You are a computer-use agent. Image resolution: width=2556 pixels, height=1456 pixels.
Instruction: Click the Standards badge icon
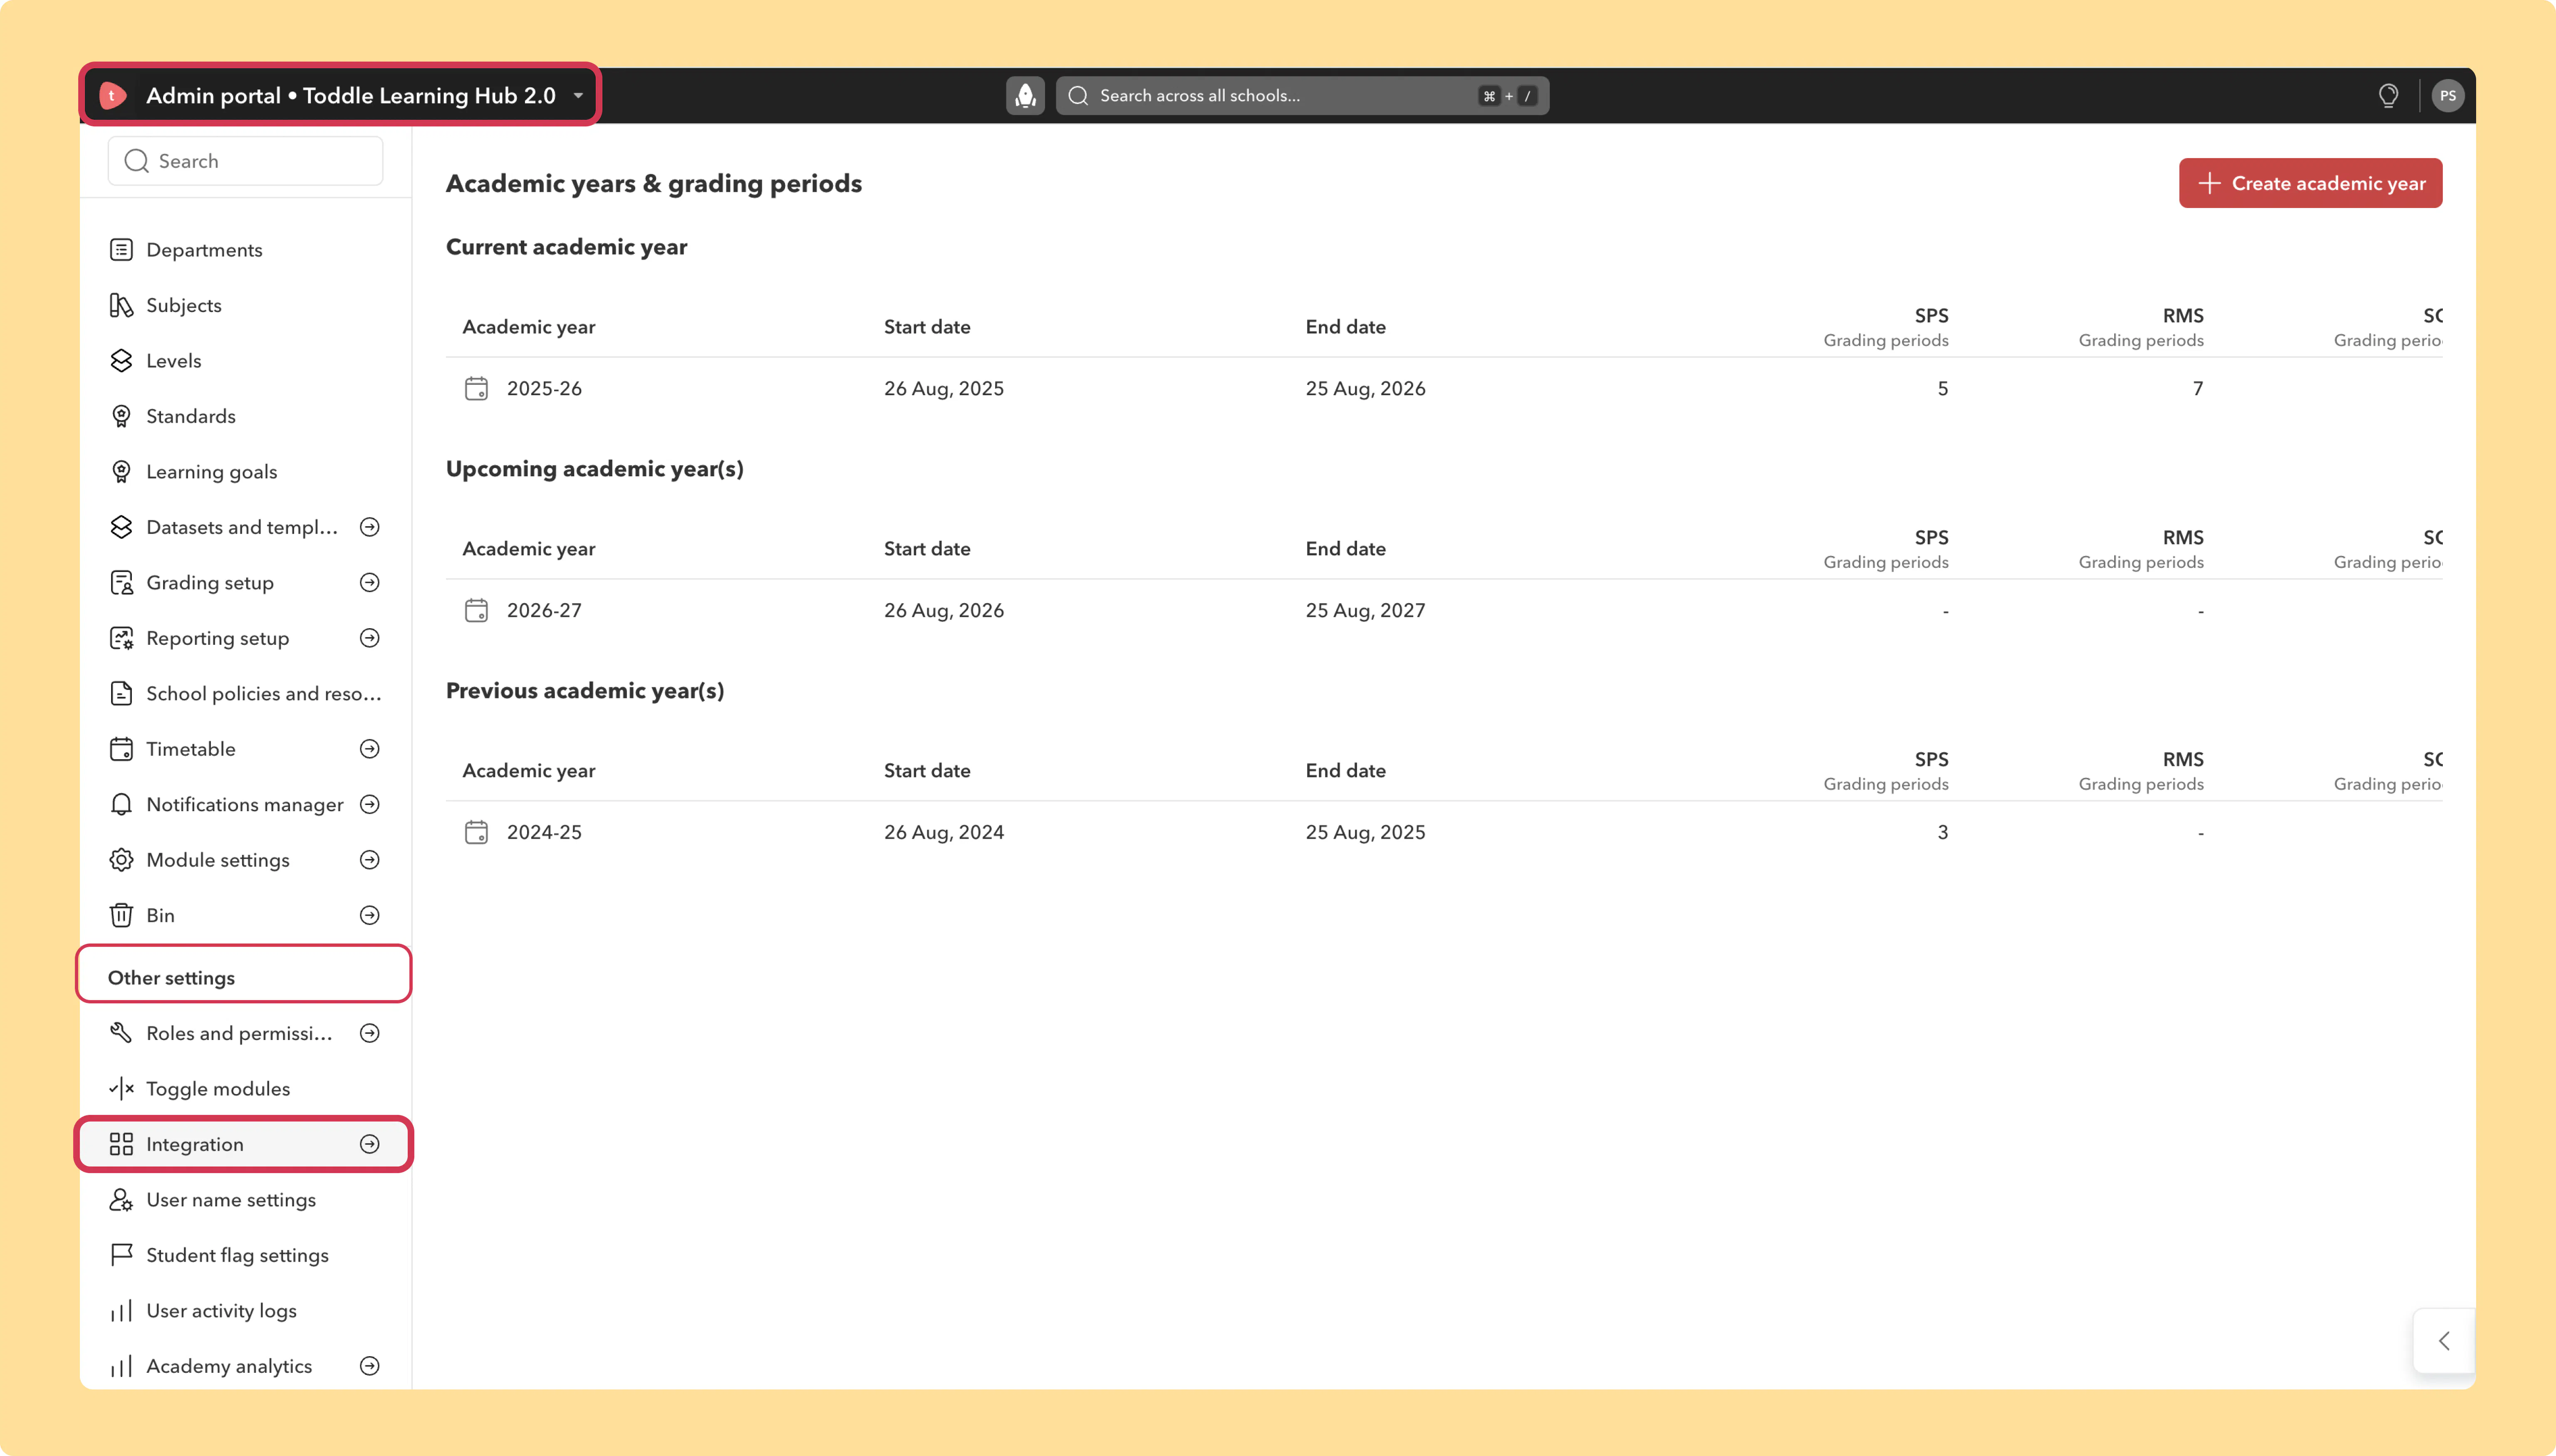tap(121, 416)
